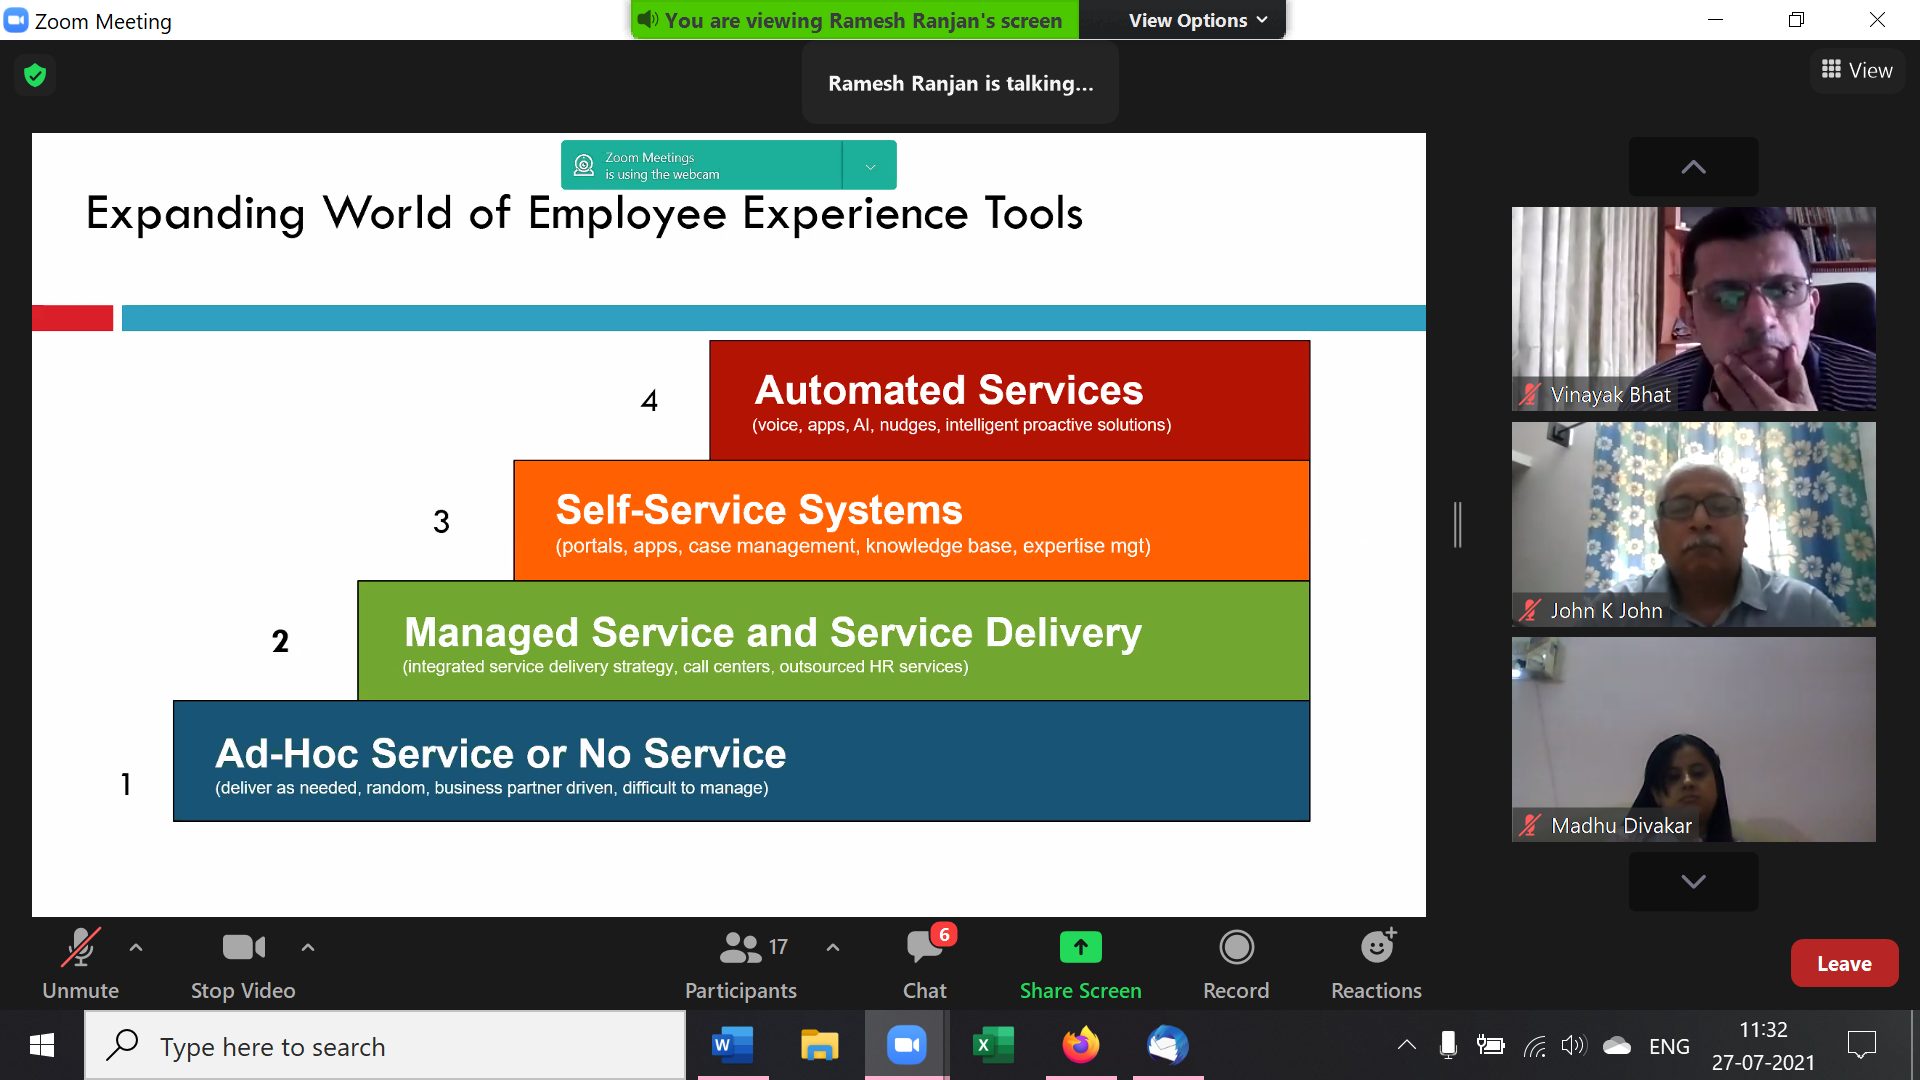Click the Share Screen green icon
This screenshot has height=1080, width=1920.
pos(1080,947)
